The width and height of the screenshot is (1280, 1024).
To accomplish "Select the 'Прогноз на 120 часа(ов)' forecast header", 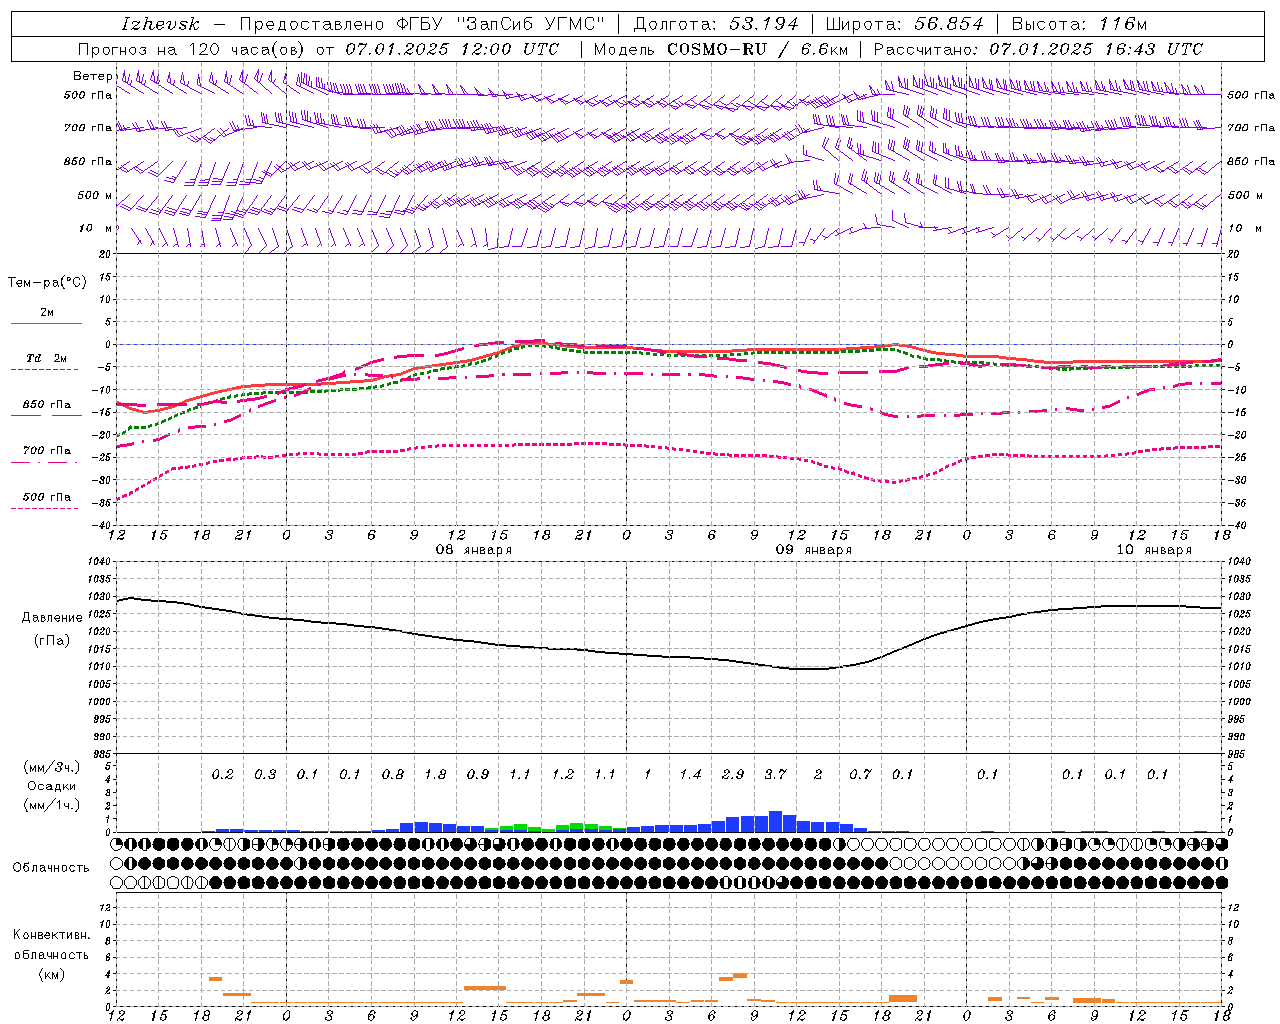I will click(x=192, y=49).
